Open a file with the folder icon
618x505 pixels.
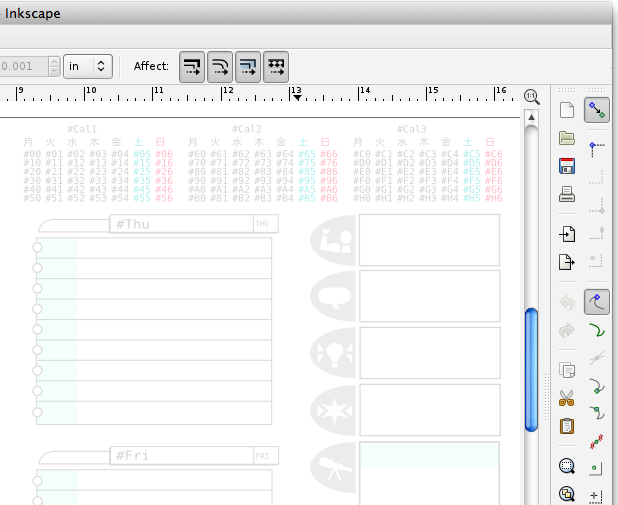coord(567,138)
